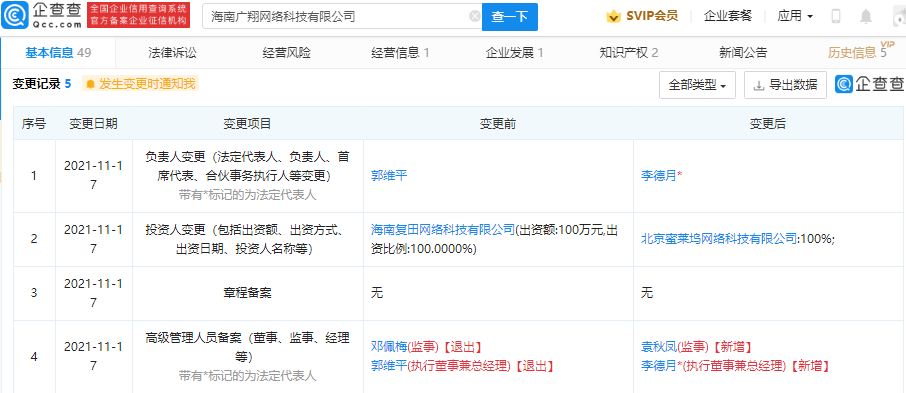Click the 查一下 search button
Viewport: 906px width, 393px height.
coord(510,17)
